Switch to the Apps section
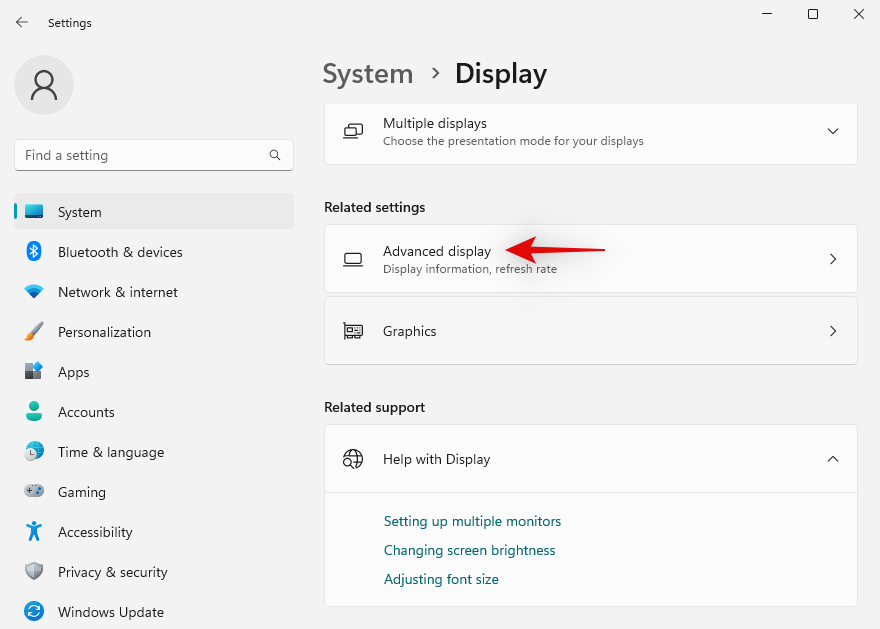 coord(73,372)
